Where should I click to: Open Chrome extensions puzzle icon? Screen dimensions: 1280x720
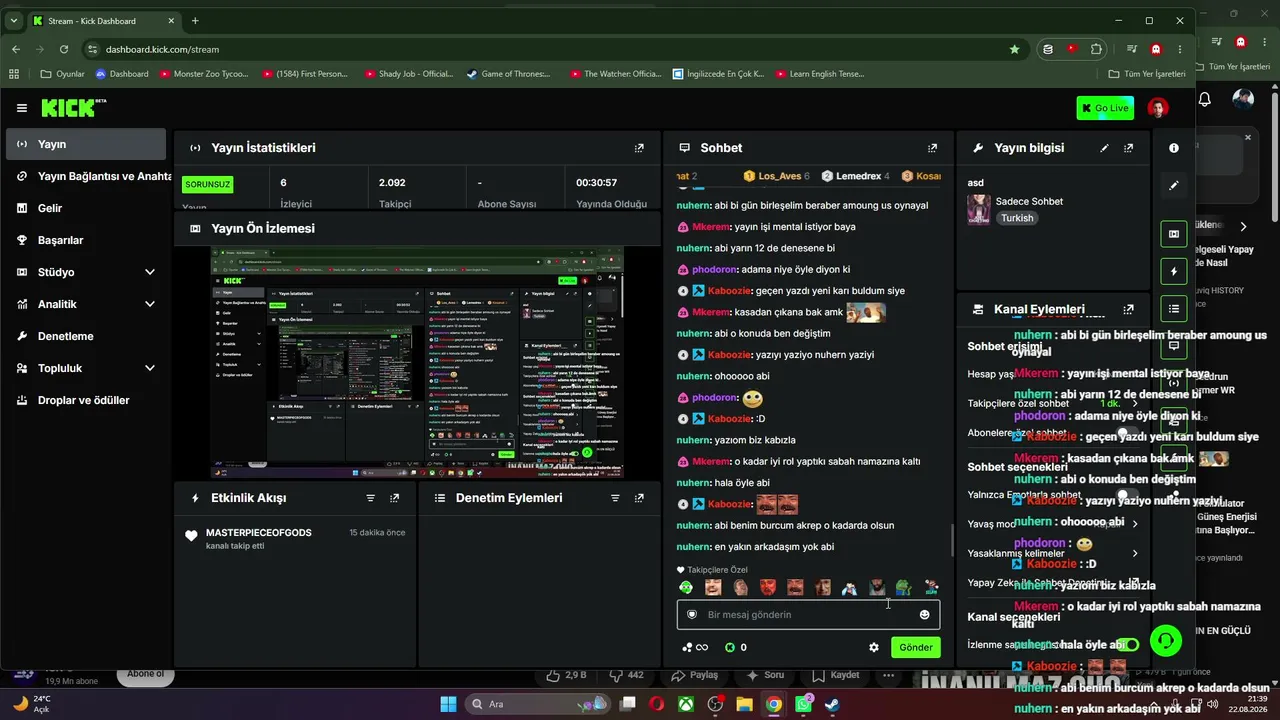coord(1097,49)
